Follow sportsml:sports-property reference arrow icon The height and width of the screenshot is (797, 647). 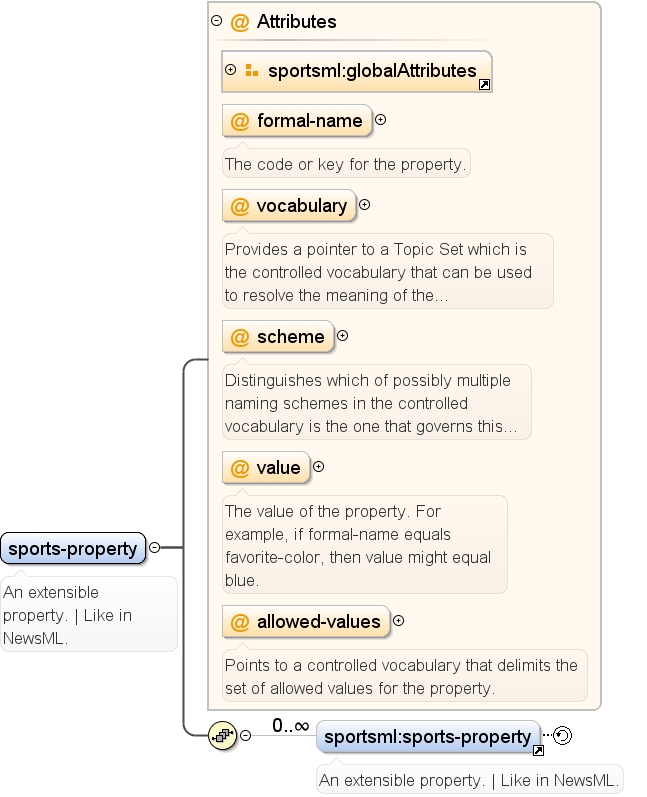538,750
